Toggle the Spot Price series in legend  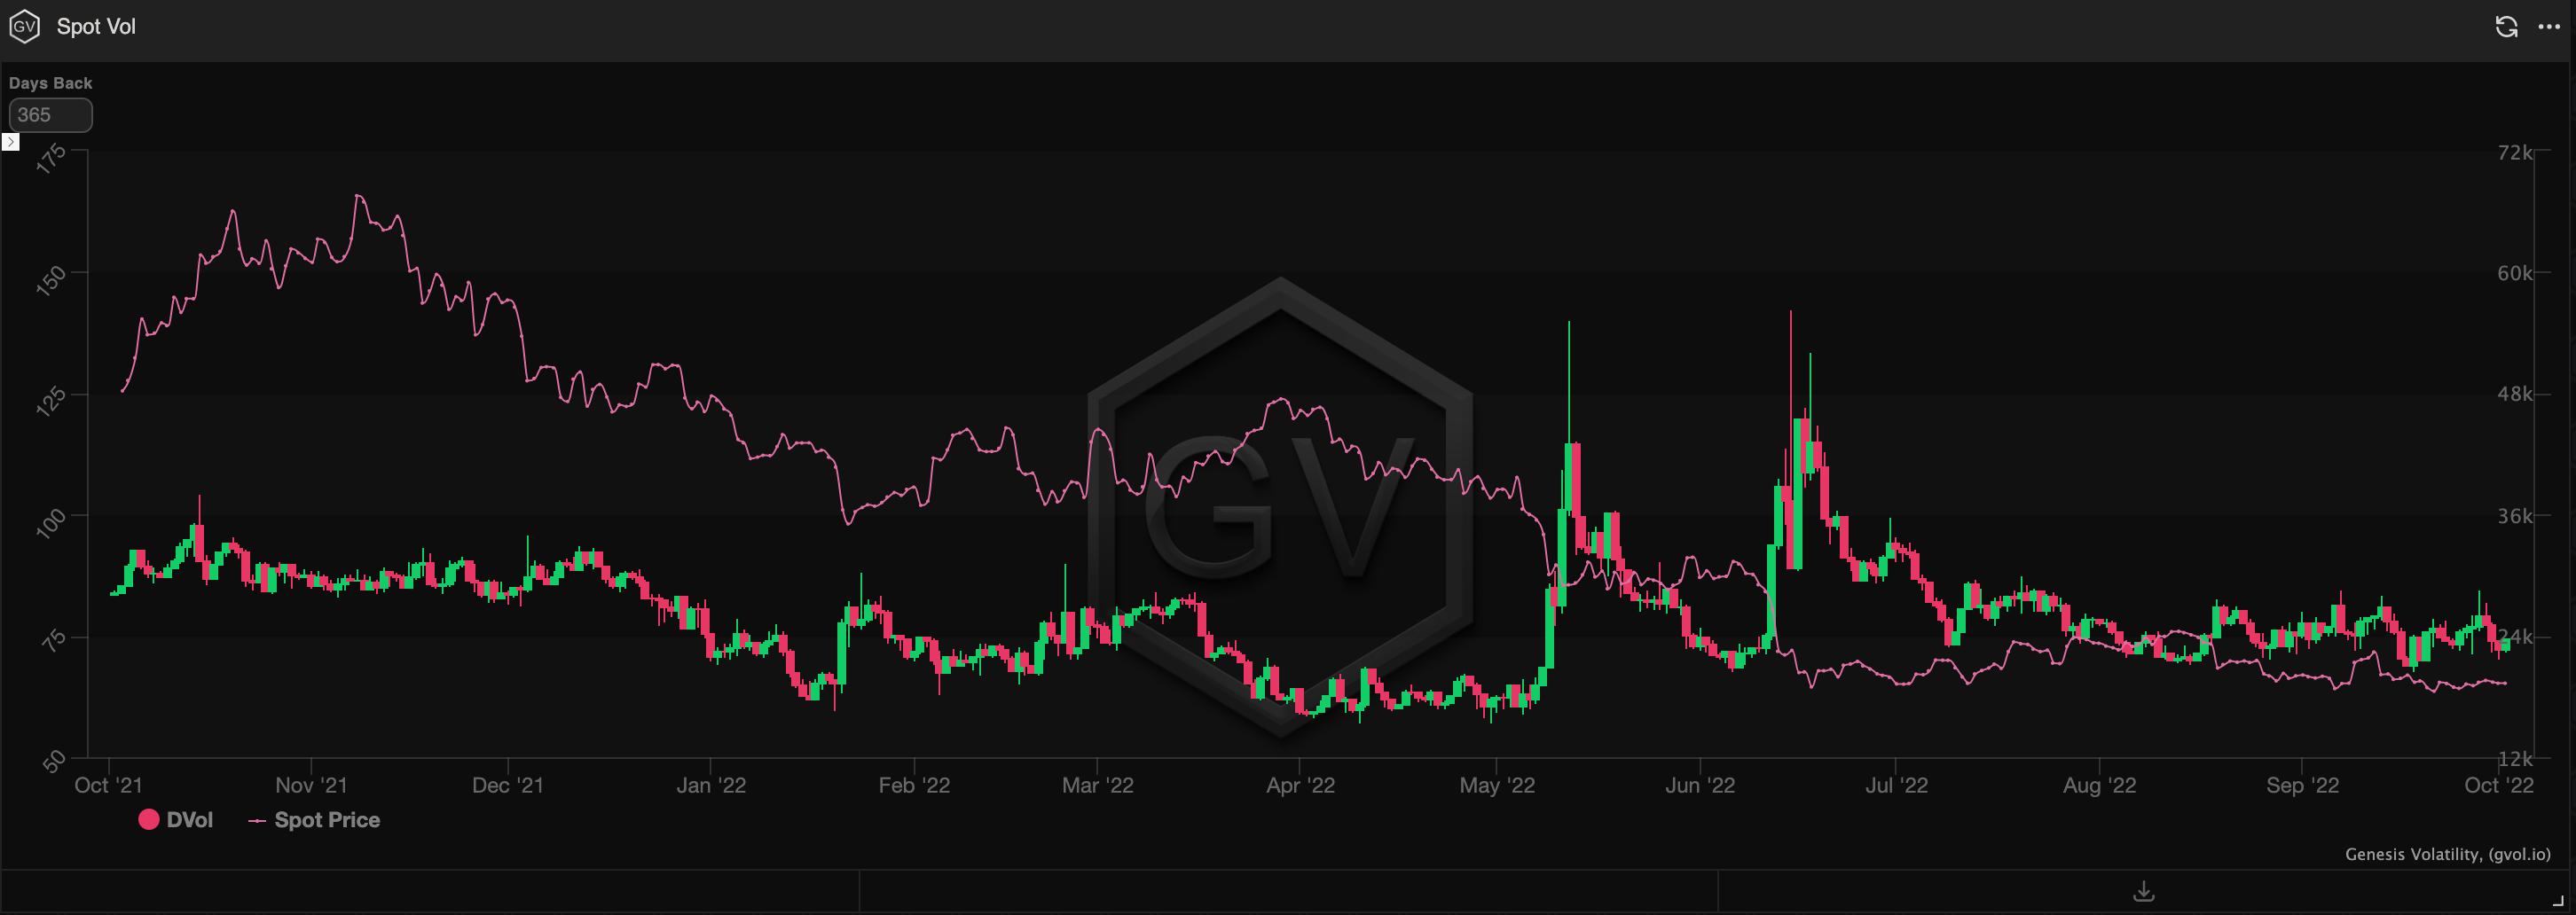[314, 820]
